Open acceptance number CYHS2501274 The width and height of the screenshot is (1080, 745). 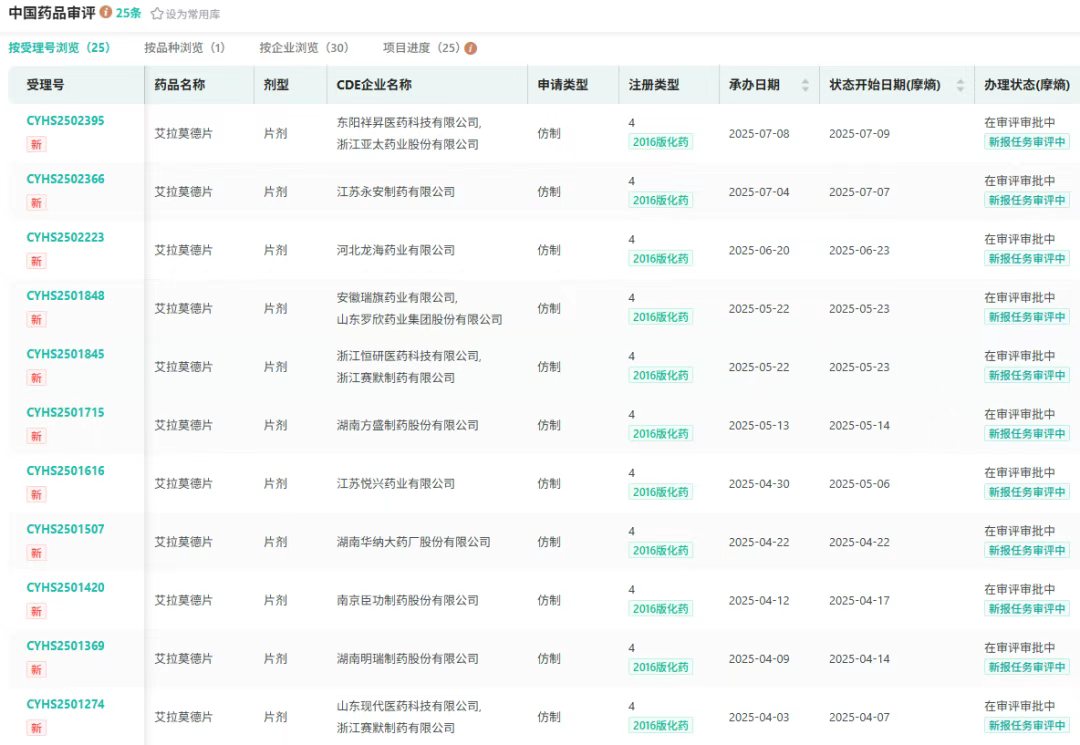click(x=65, y=704)
